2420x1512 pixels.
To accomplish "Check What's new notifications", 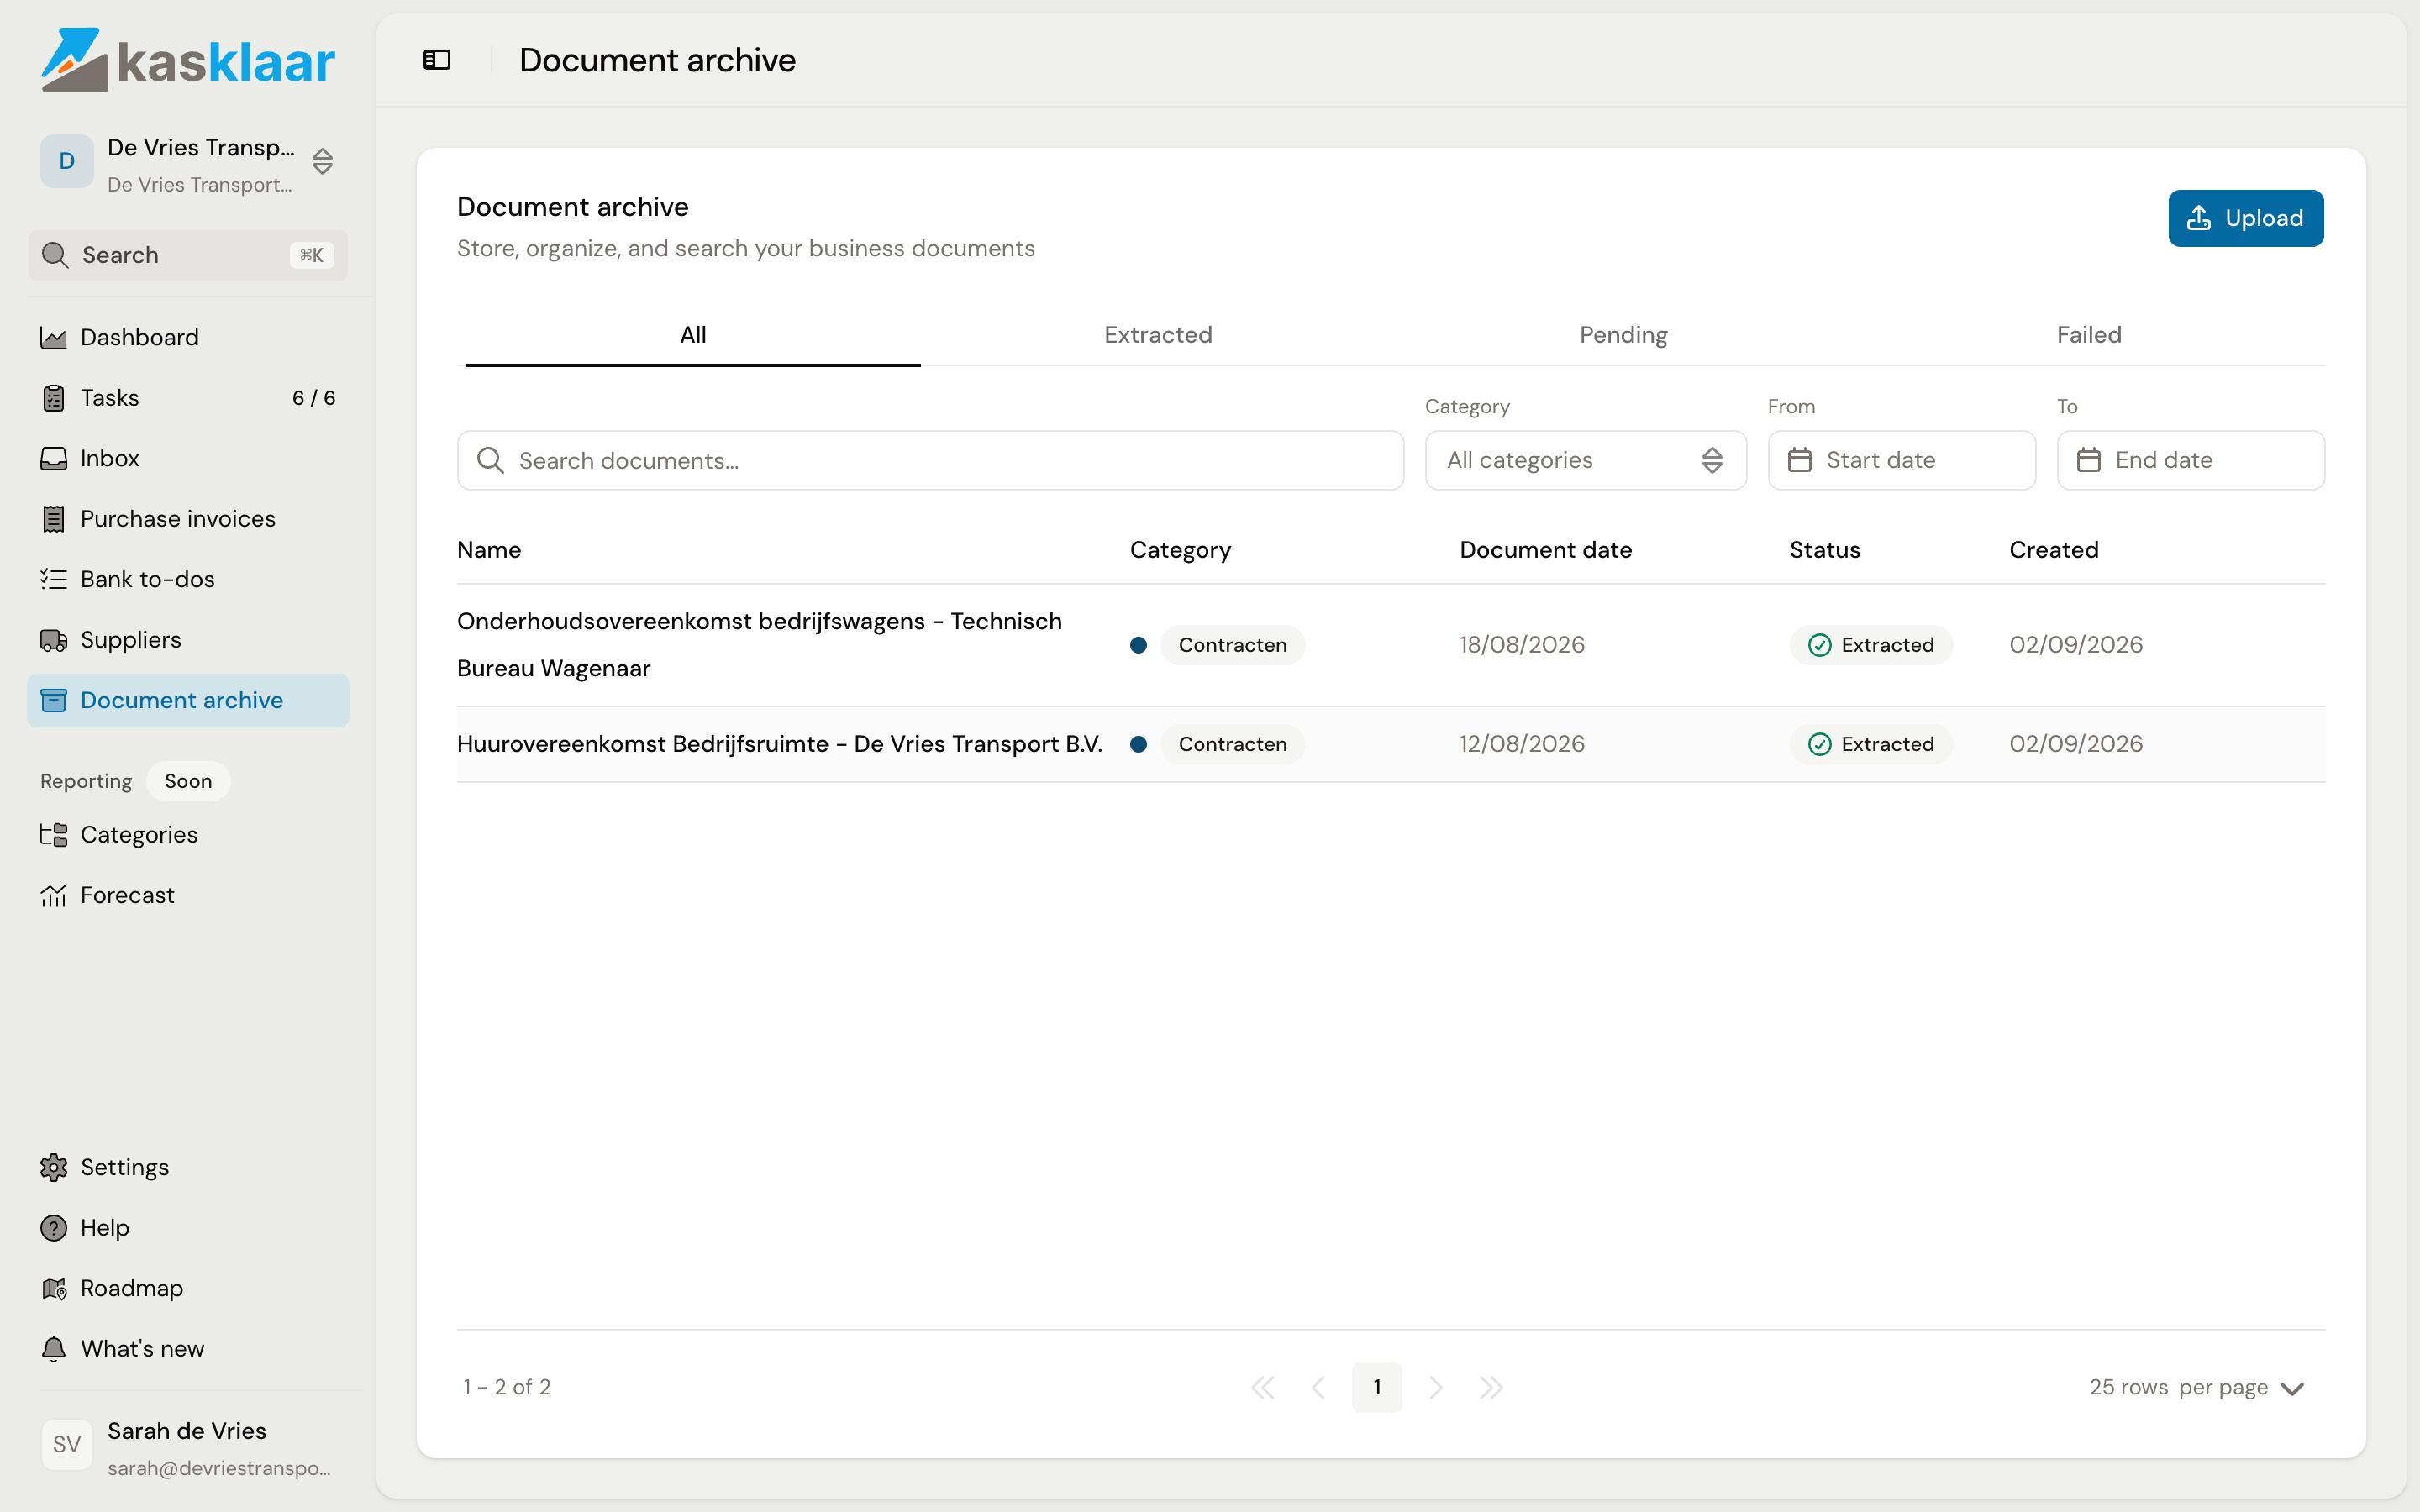I will (x=188, y=1349).
